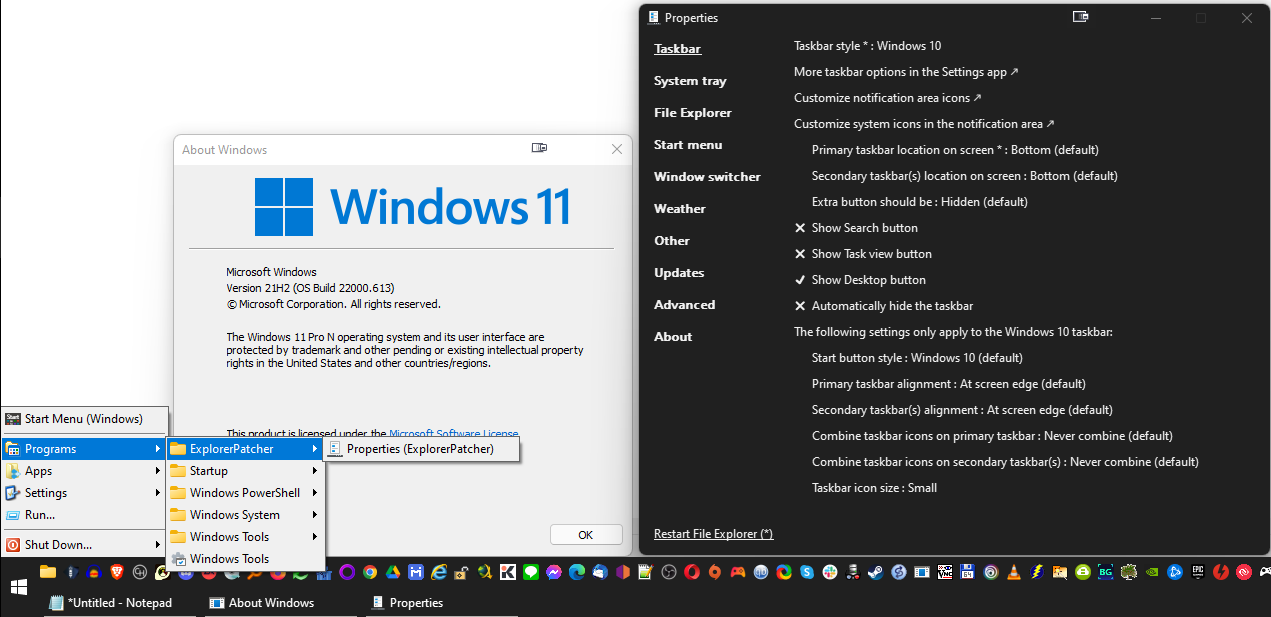Change combine icons on primary taskbar

click(992, 436)
